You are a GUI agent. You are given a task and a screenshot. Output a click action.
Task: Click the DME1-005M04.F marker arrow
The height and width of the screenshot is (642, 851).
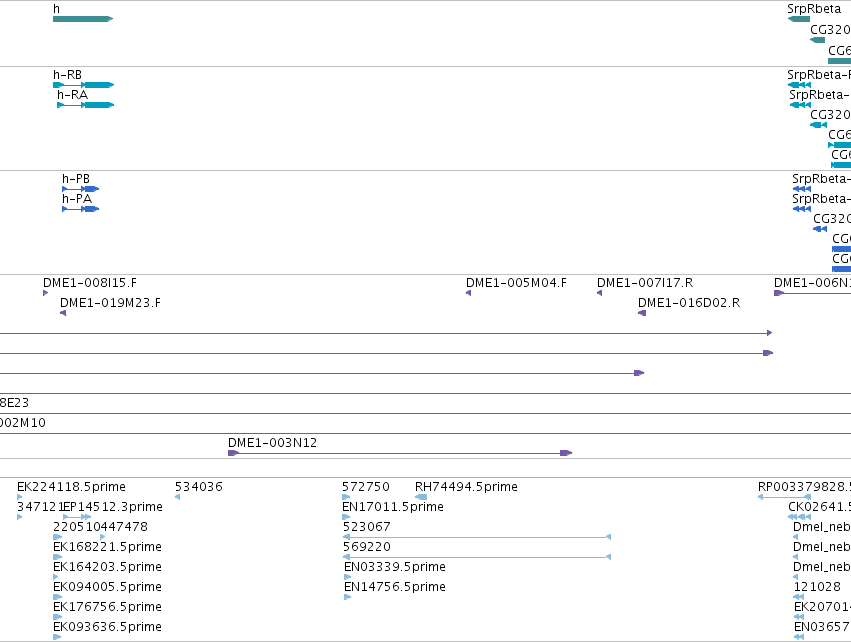pos(468,293)
